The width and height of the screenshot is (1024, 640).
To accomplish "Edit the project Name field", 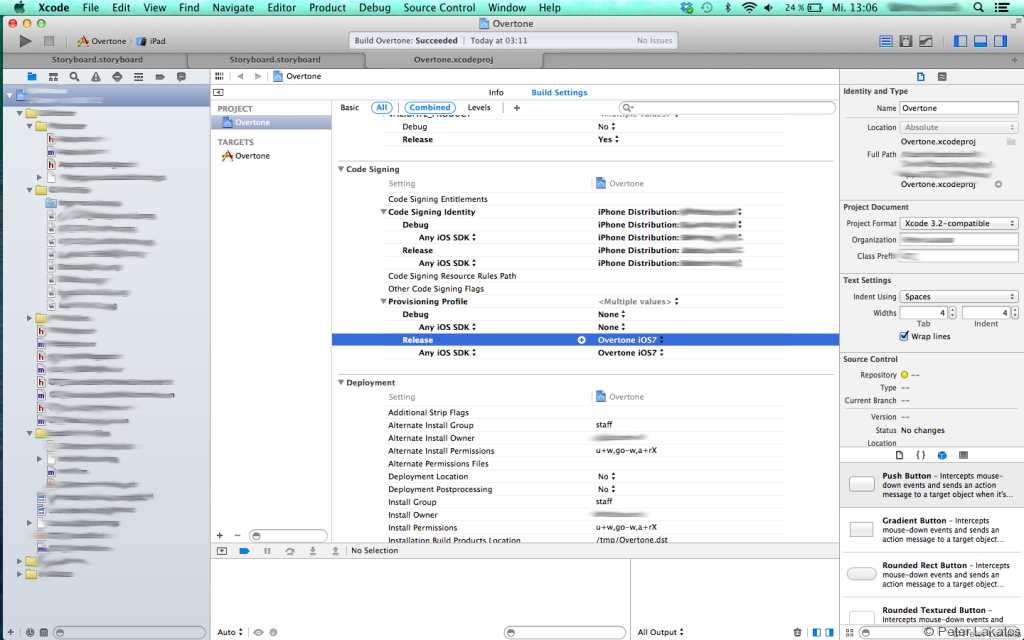I will (x=959, y=108).
